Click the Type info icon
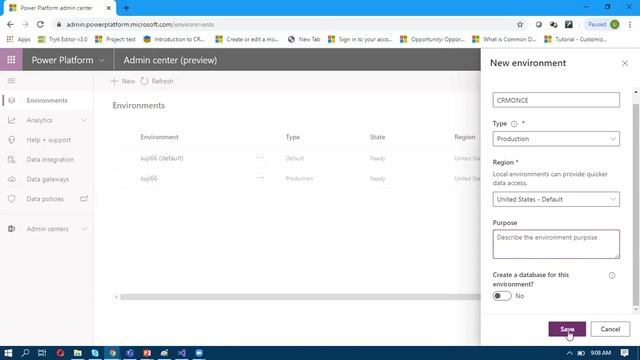The width and height of the screenshot is (640, 360). pos(514,124)
